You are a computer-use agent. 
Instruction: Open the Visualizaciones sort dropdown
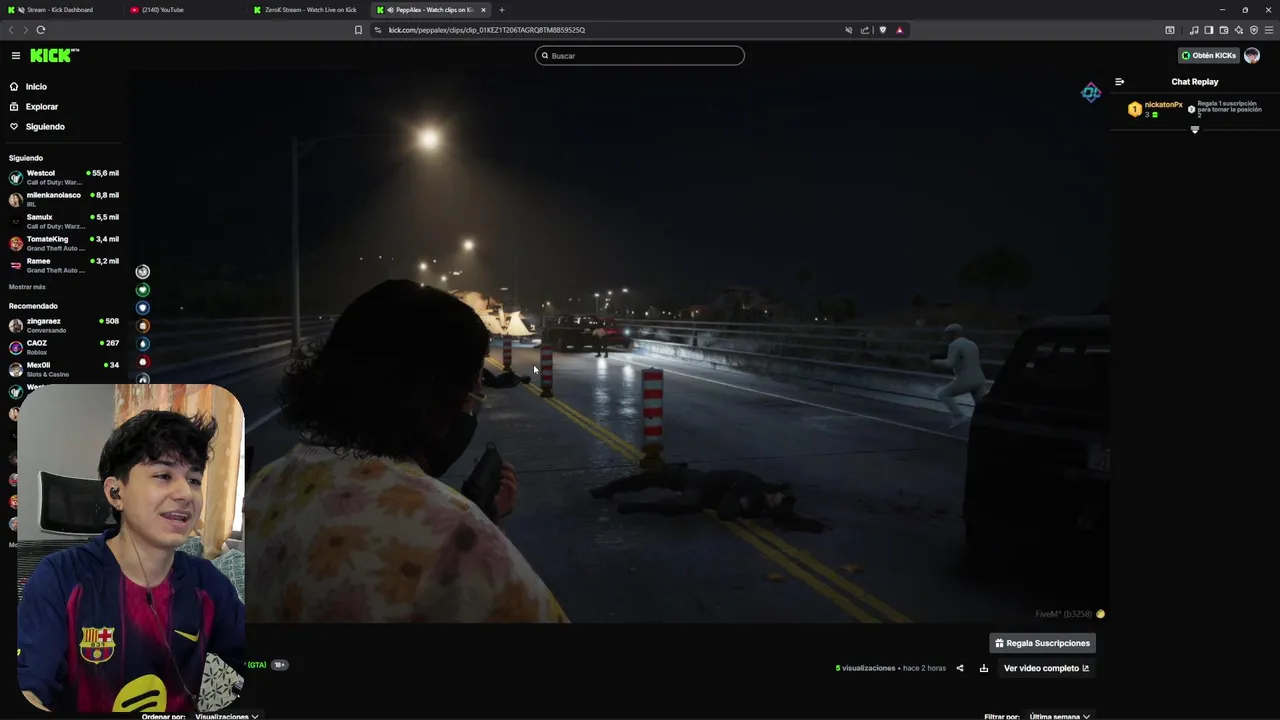227,716
